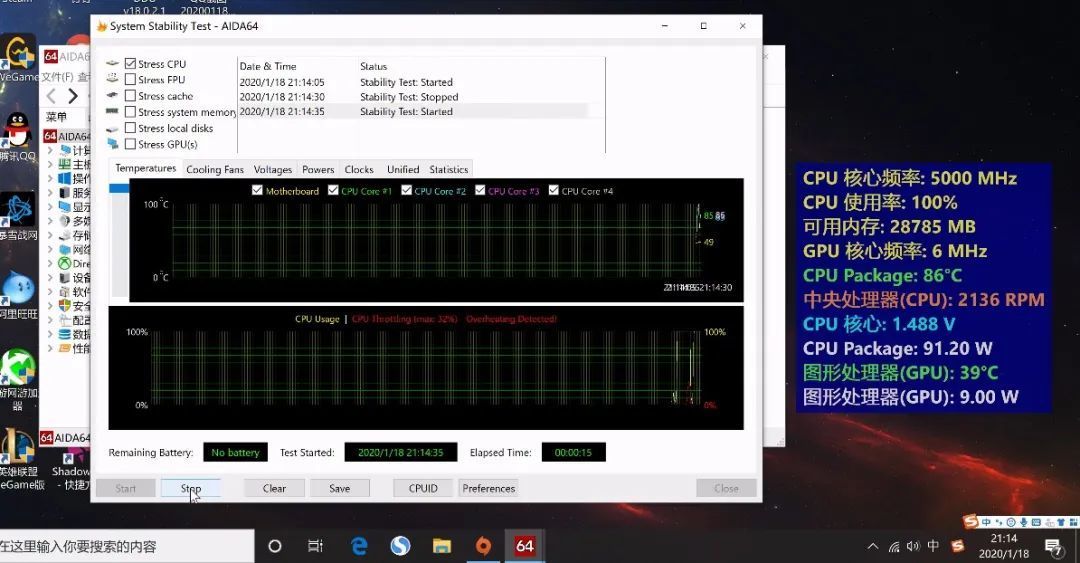Show hidden icons via tray chevron

873,546
